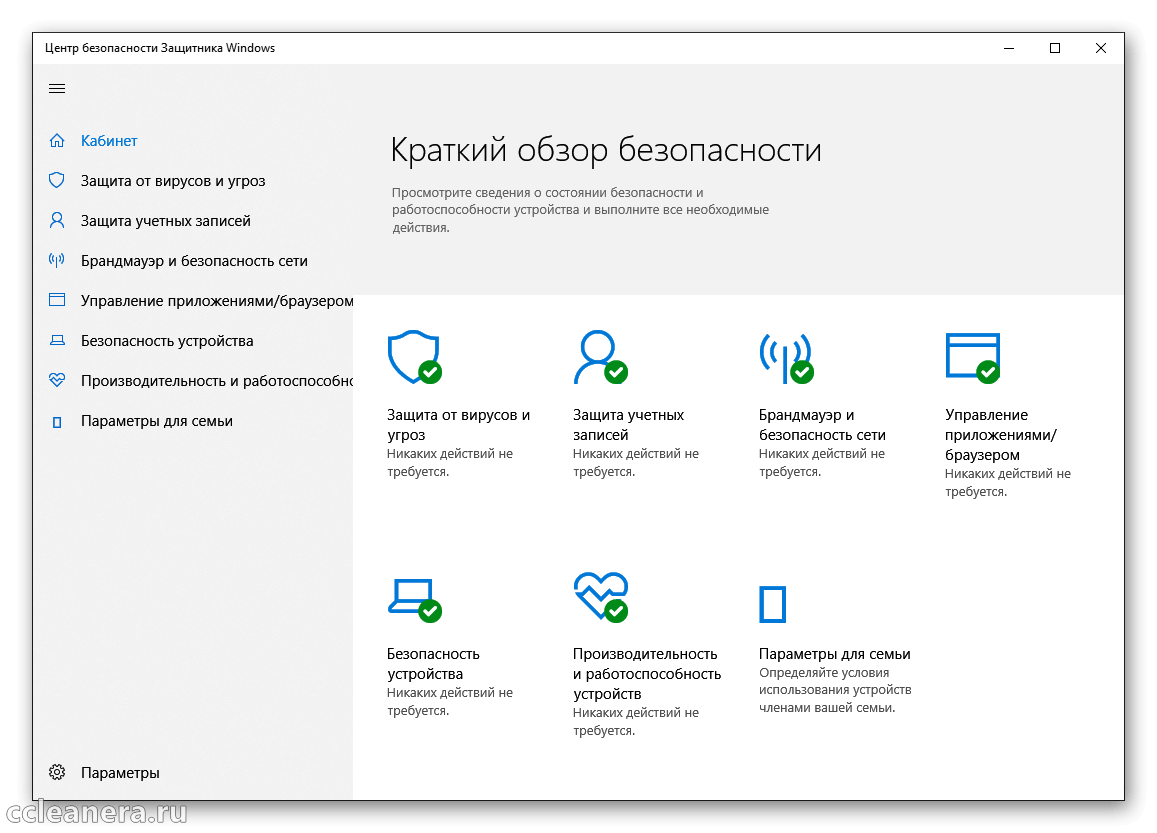
Task: Click status text under Брандмауэр tile
Action: [x=821, y=463]
